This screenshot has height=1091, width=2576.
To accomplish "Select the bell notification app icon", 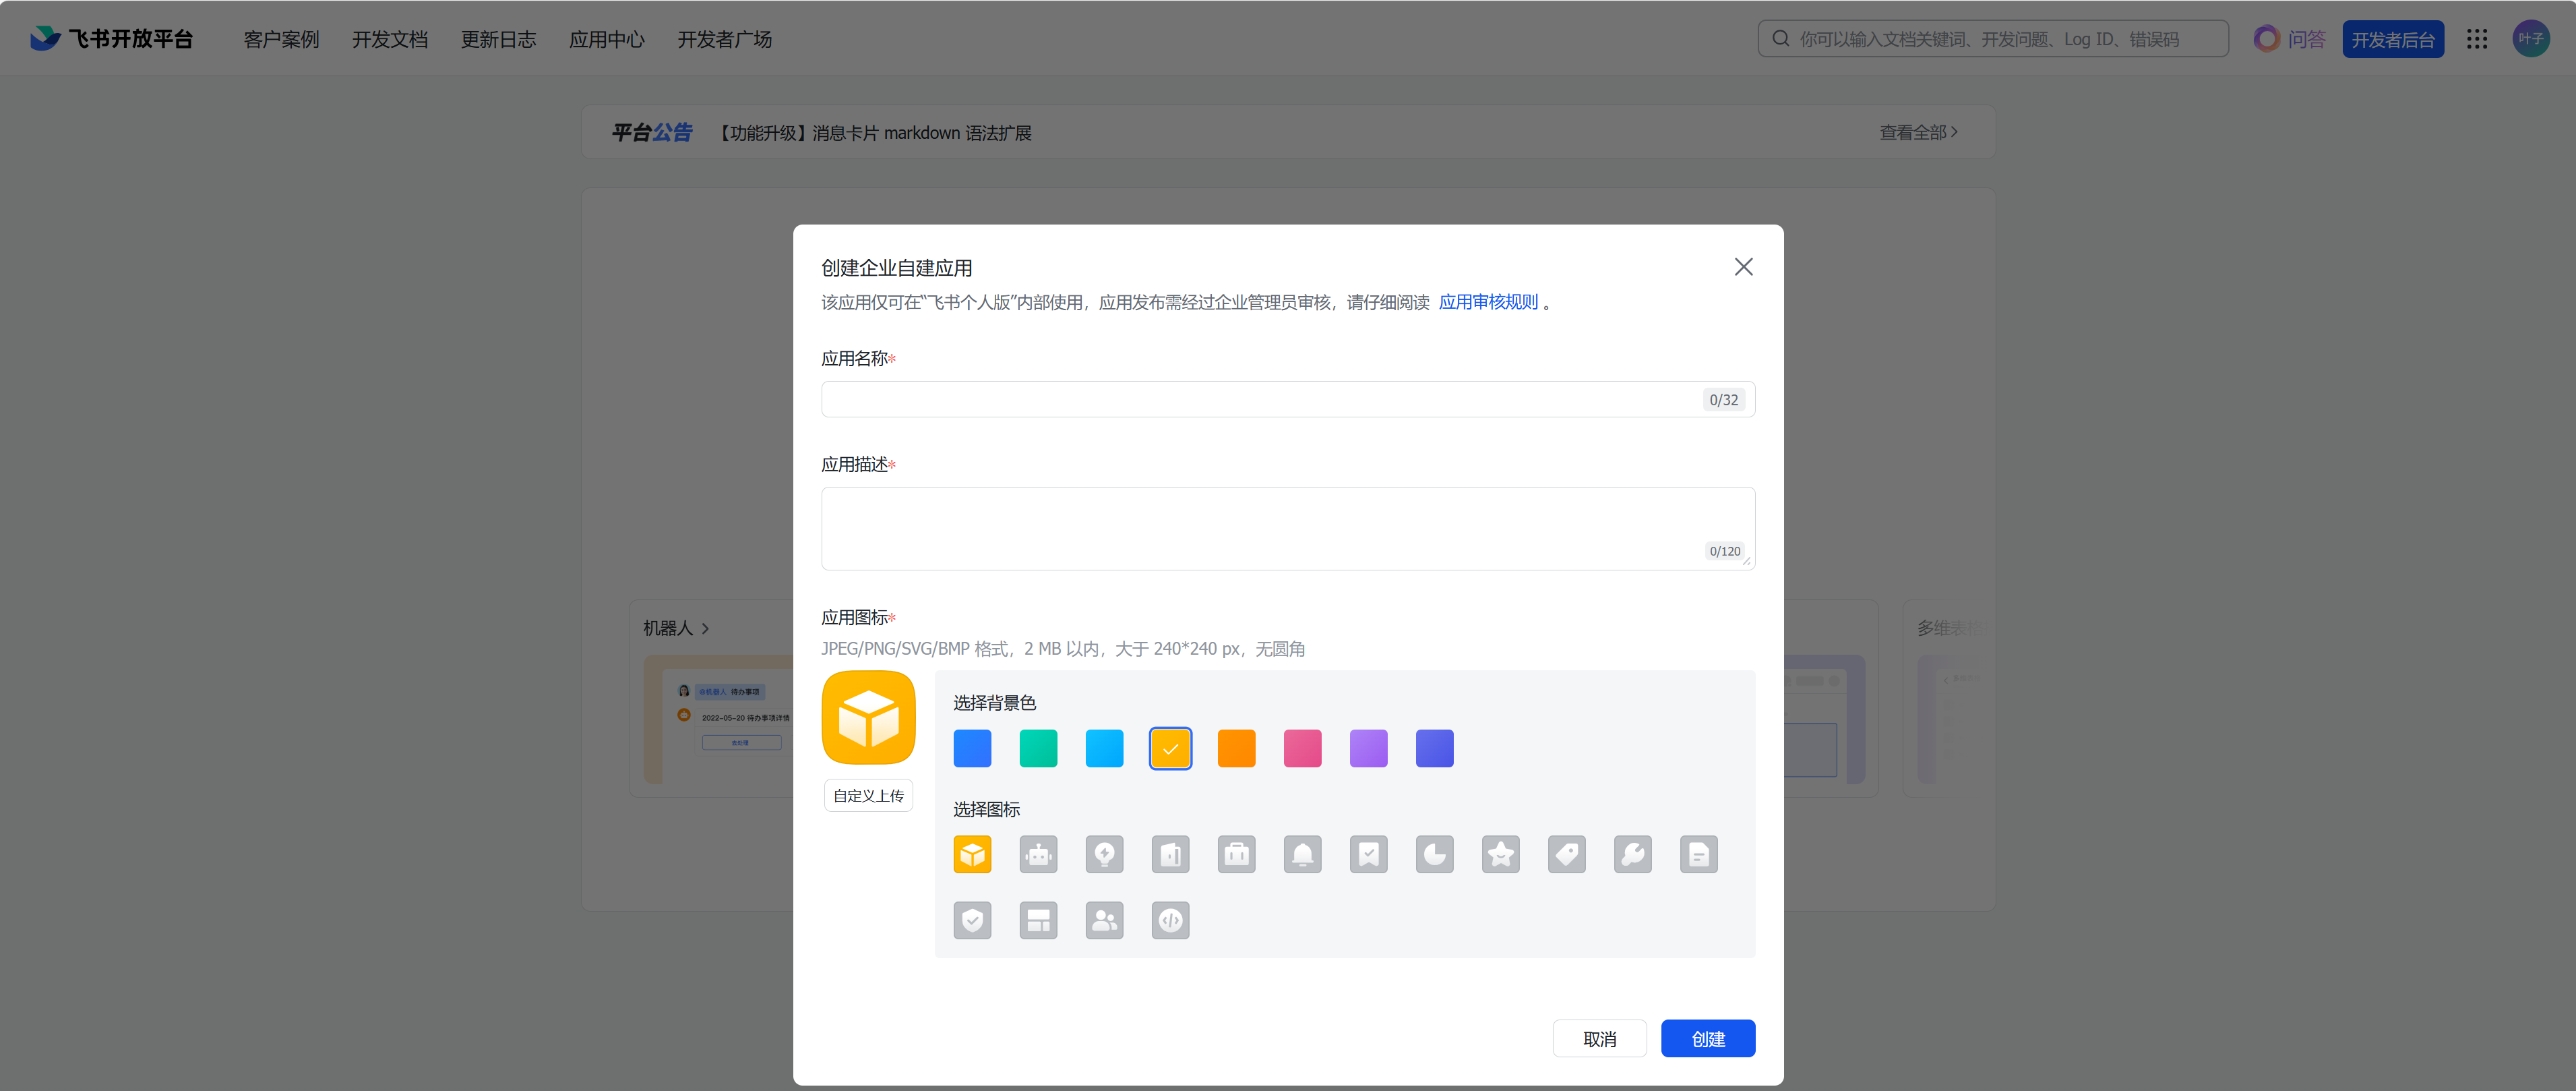I will point(1302,855).
